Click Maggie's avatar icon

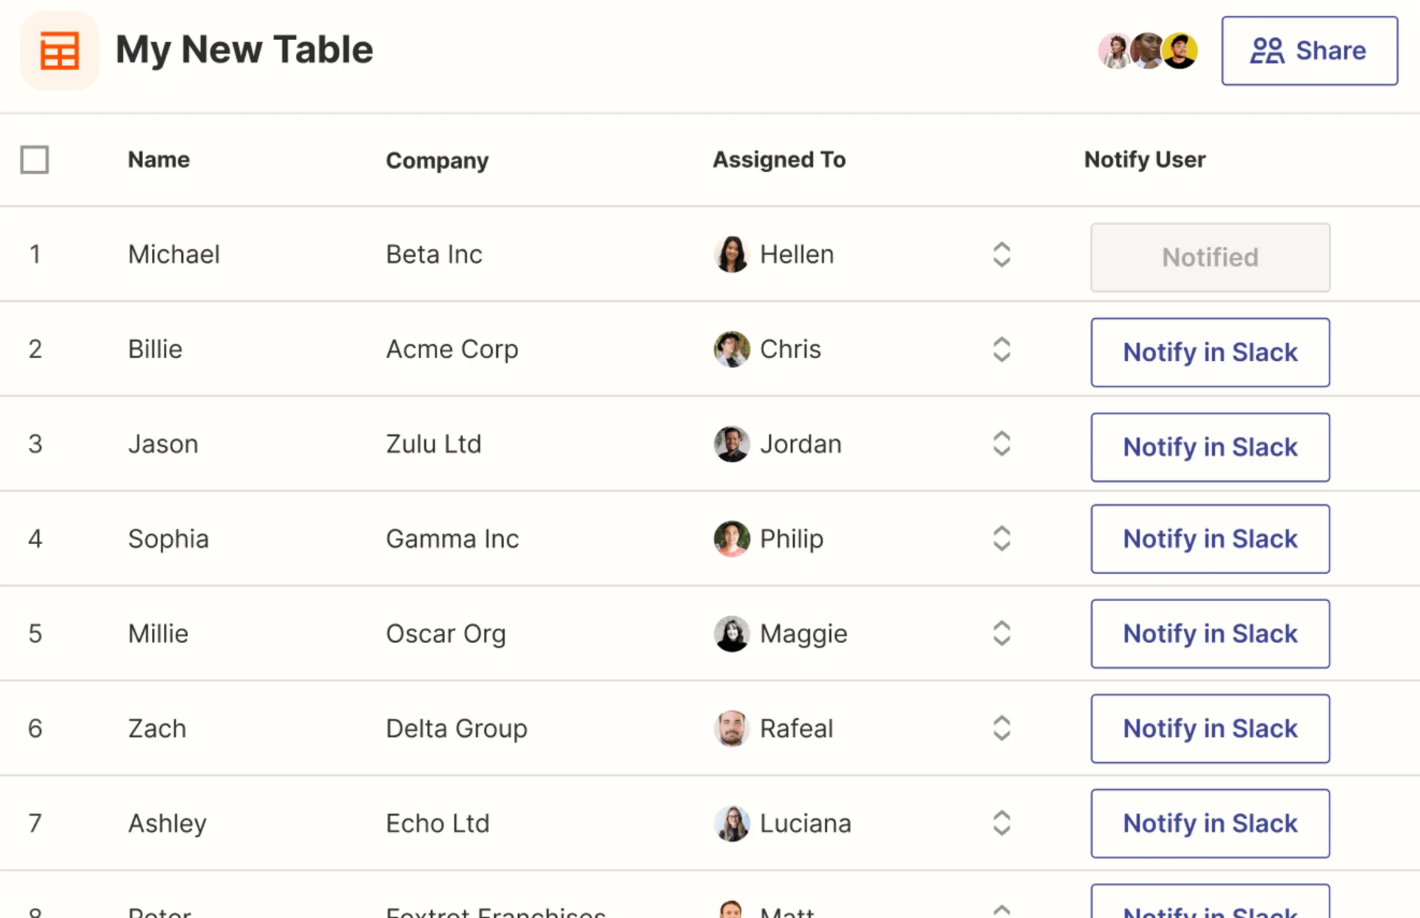click(x=731, y=634)
